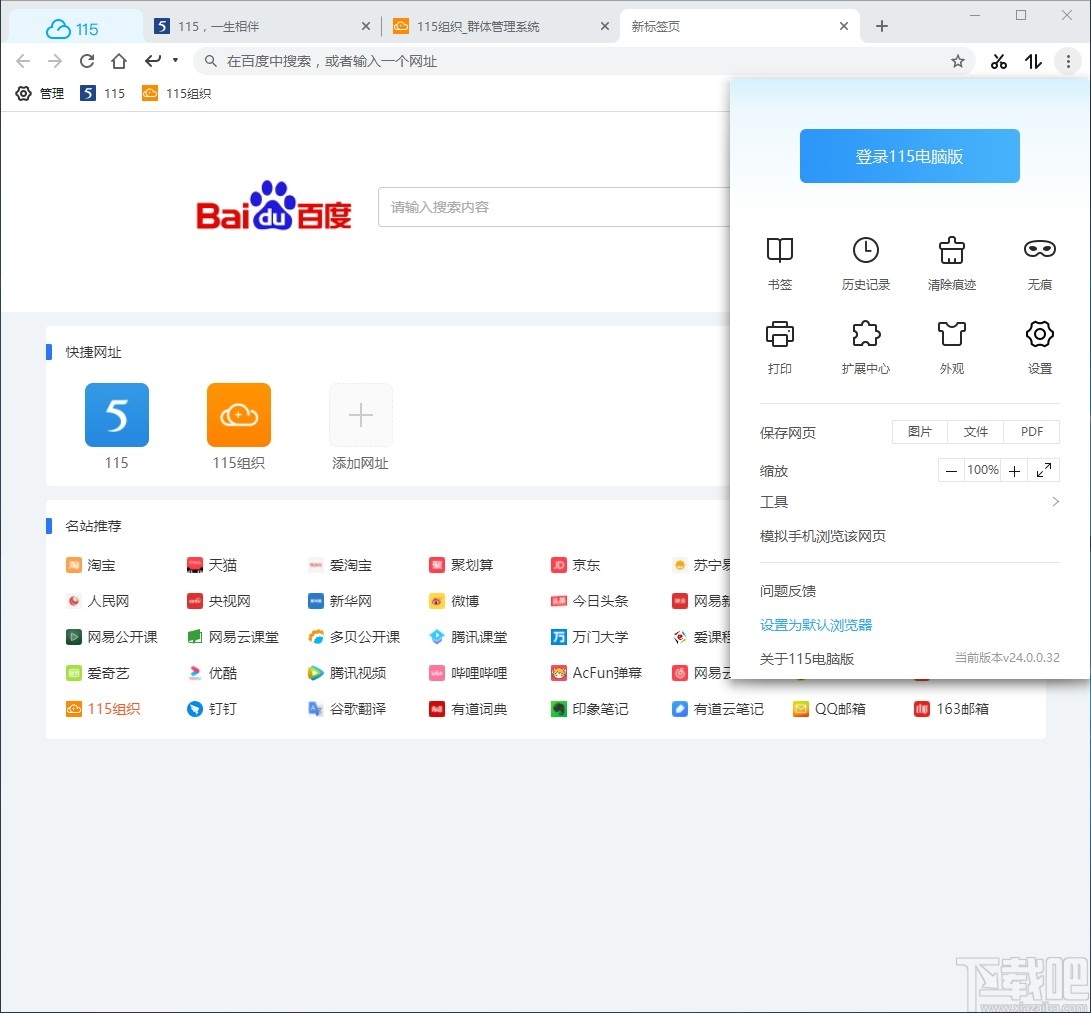Image resolution: width=1091 pixels, height=1013 pixels.
Task: Click 设置为默认浏览器 link
Action: click(815, 625)
